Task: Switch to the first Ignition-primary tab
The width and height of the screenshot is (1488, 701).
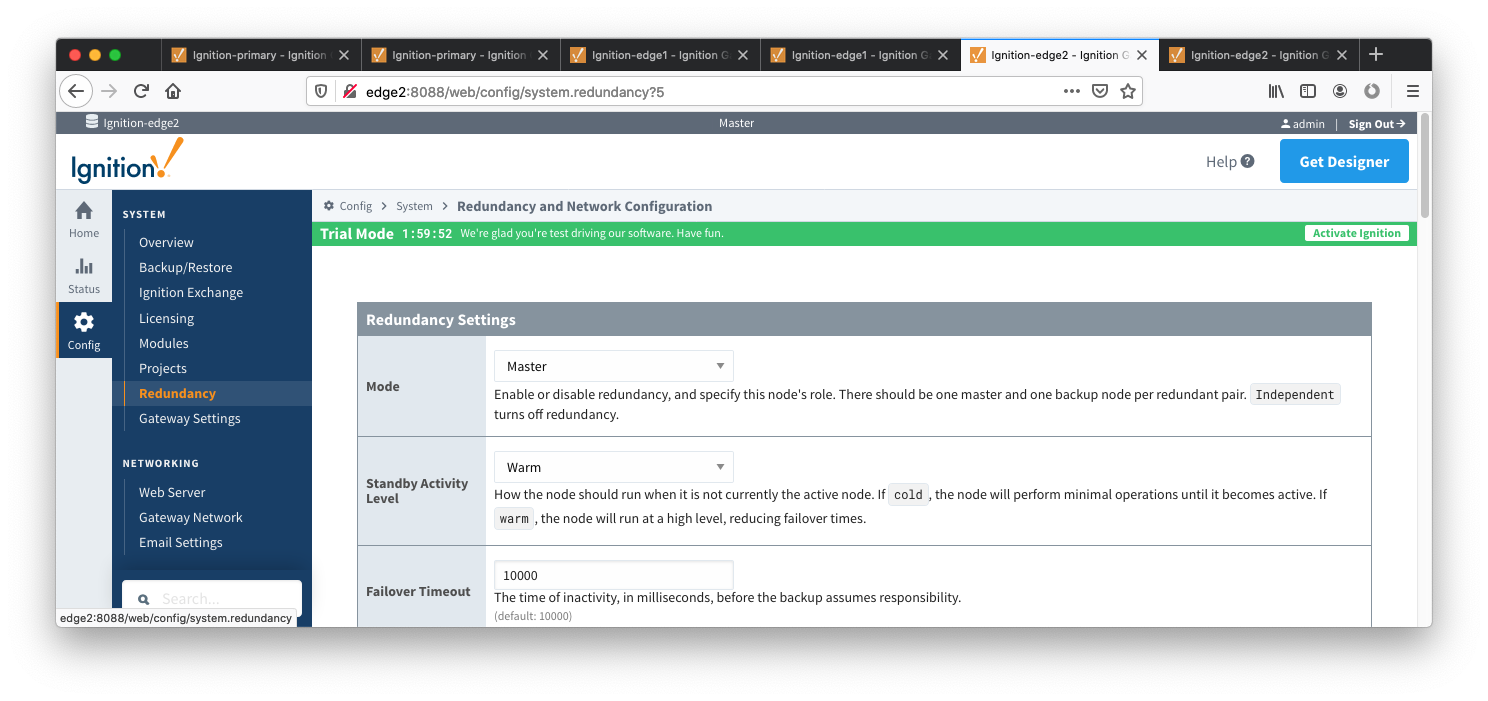Action: 261,55
